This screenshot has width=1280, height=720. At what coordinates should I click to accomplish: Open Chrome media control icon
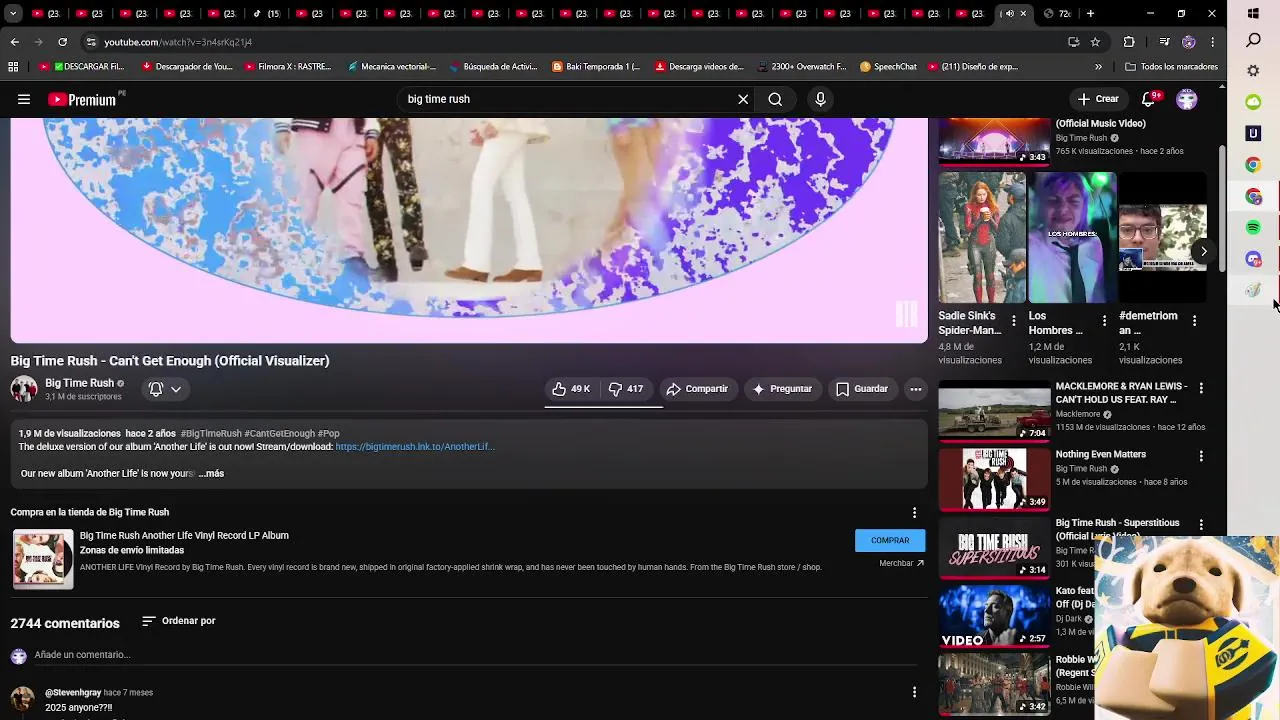[1164, 42]
